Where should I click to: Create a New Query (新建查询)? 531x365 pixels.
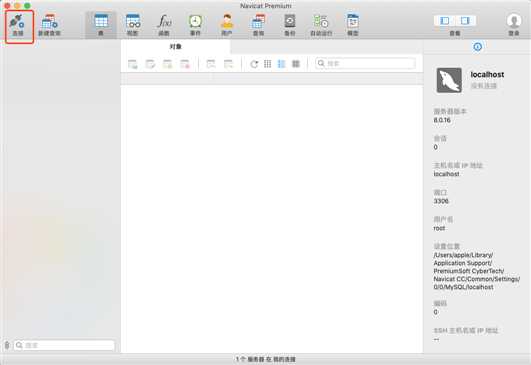click(x=49, y=26)
